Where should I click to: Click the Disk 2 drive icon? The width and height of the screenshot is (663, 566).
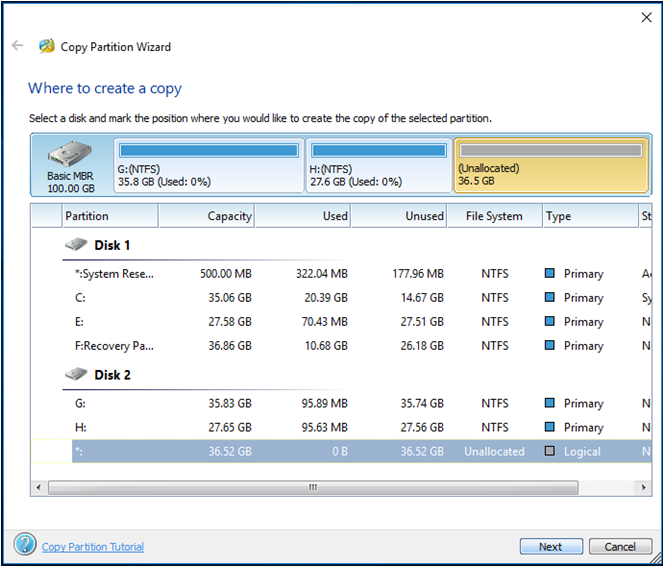76,374
